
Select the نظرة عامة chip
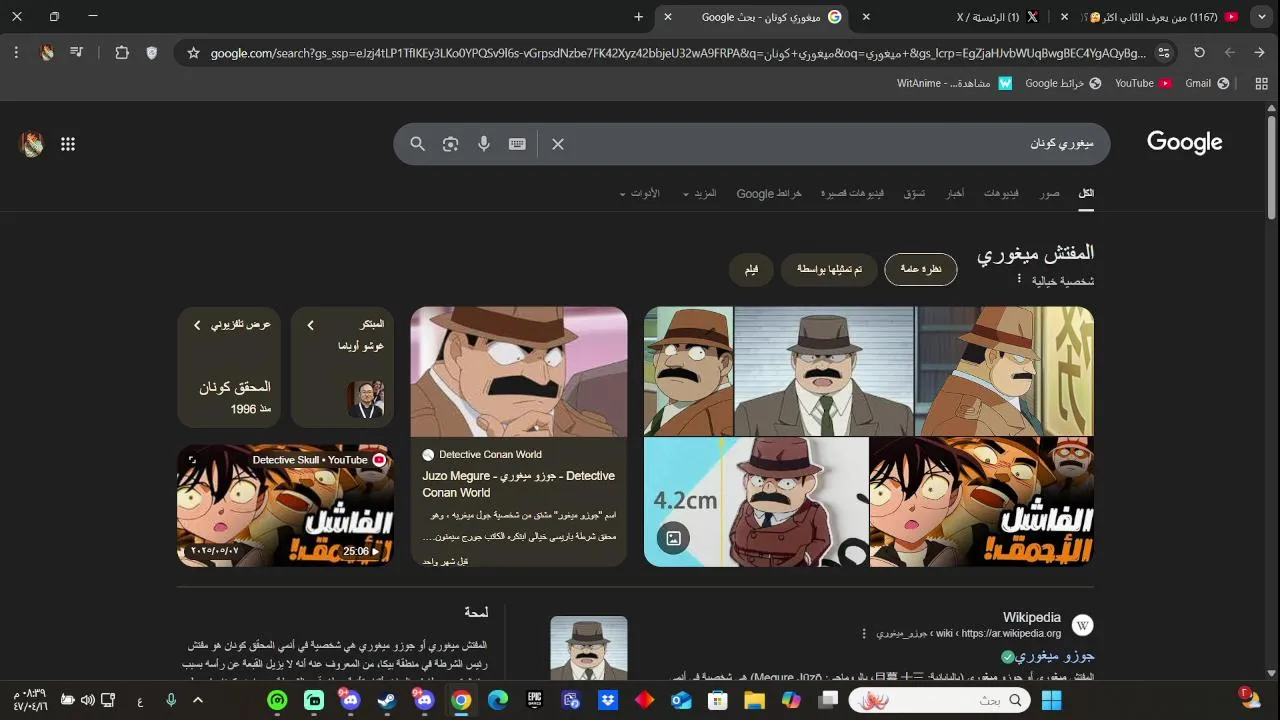tap(921, 269)
